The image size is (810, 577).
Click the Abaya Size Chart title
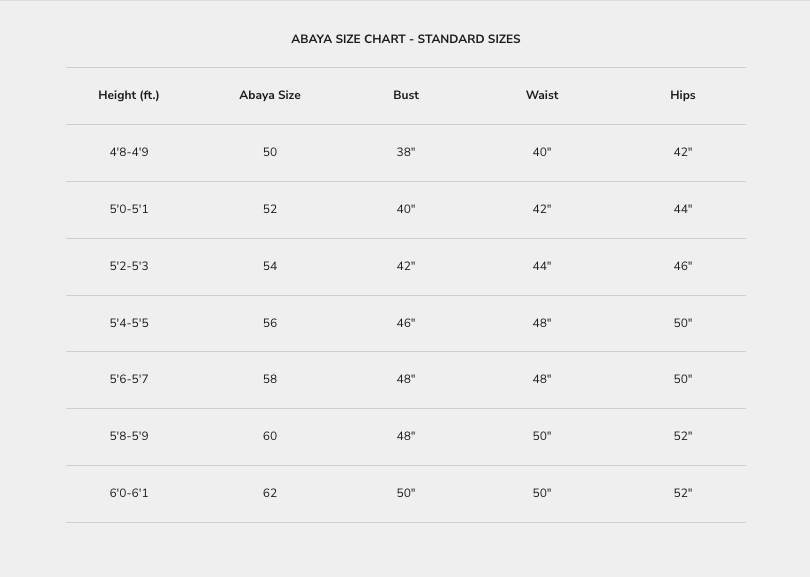405,39
